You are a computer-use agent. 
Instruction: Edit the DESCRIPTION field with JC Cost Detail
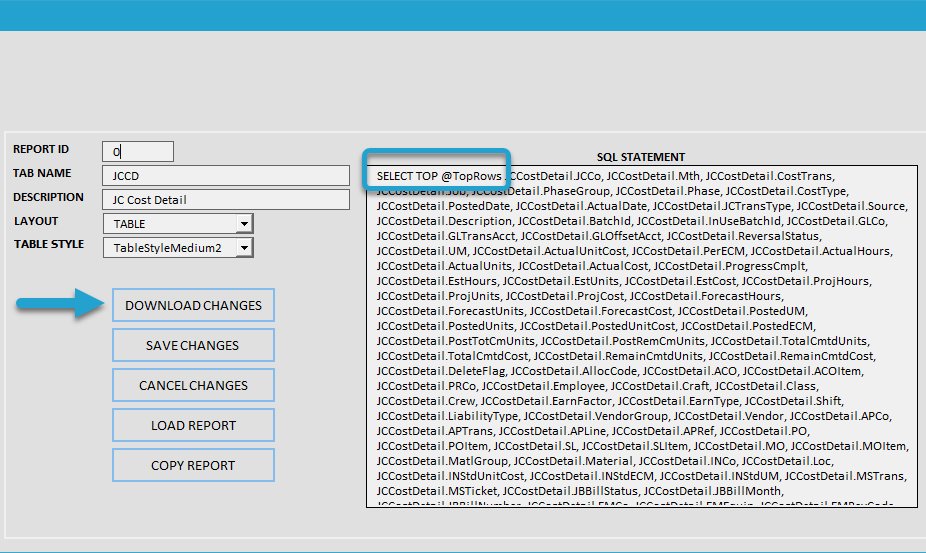226,200
